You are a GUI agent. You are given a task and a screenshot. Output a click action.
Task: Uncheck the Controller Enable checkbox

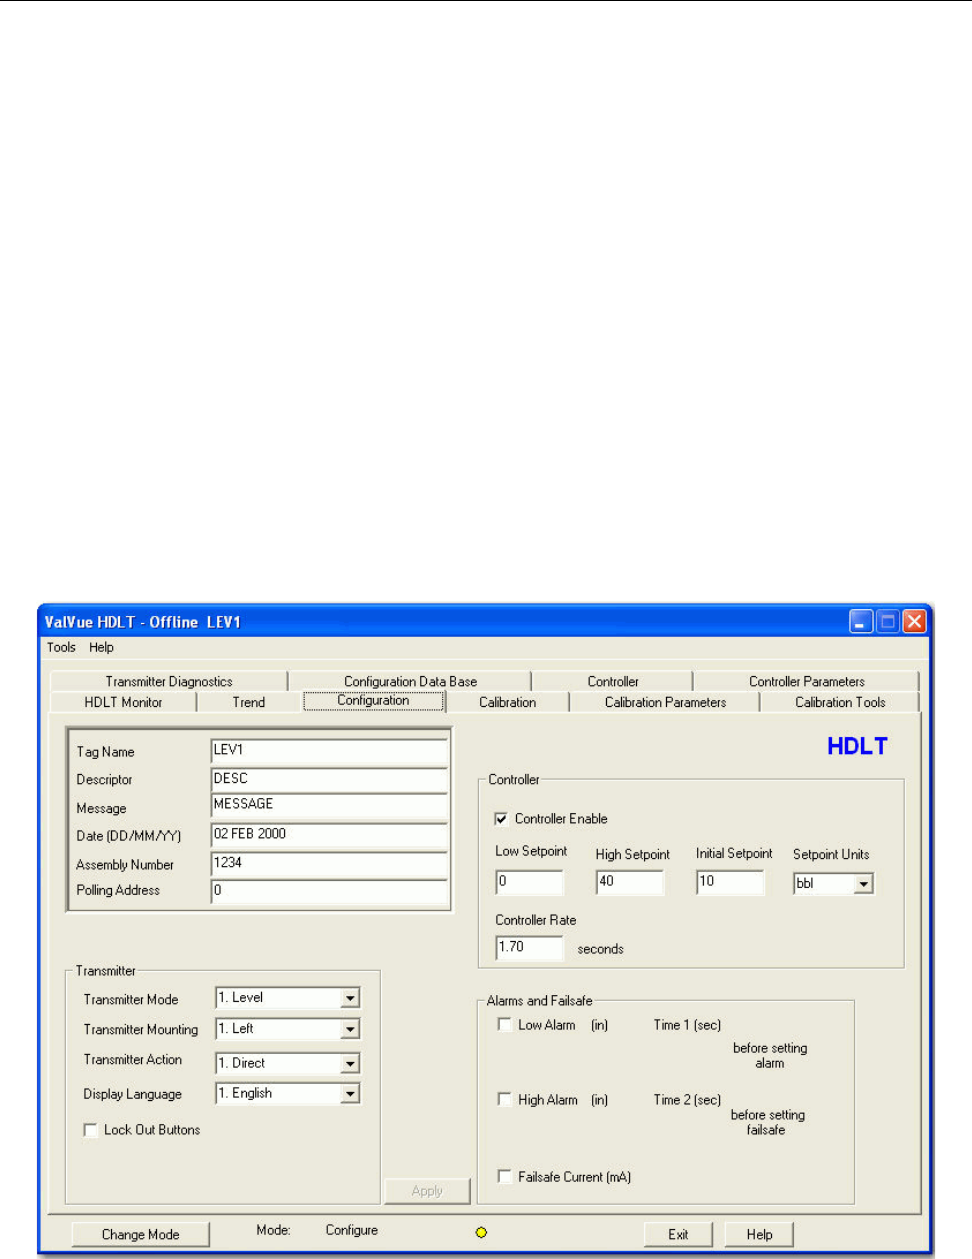pos(501,819)
